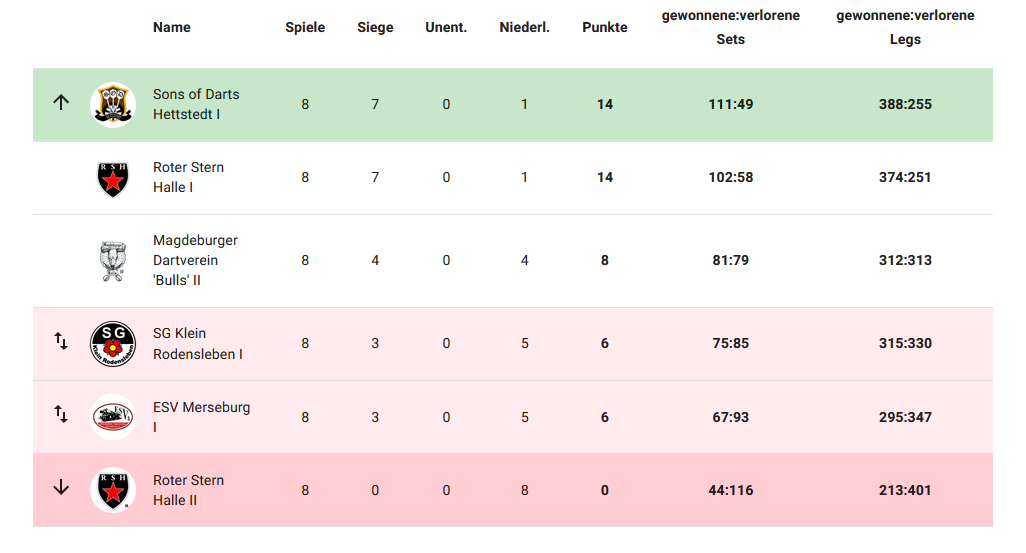
Task: Click the SG Klein Rodensleben logo
Action: tap(113, 344)
